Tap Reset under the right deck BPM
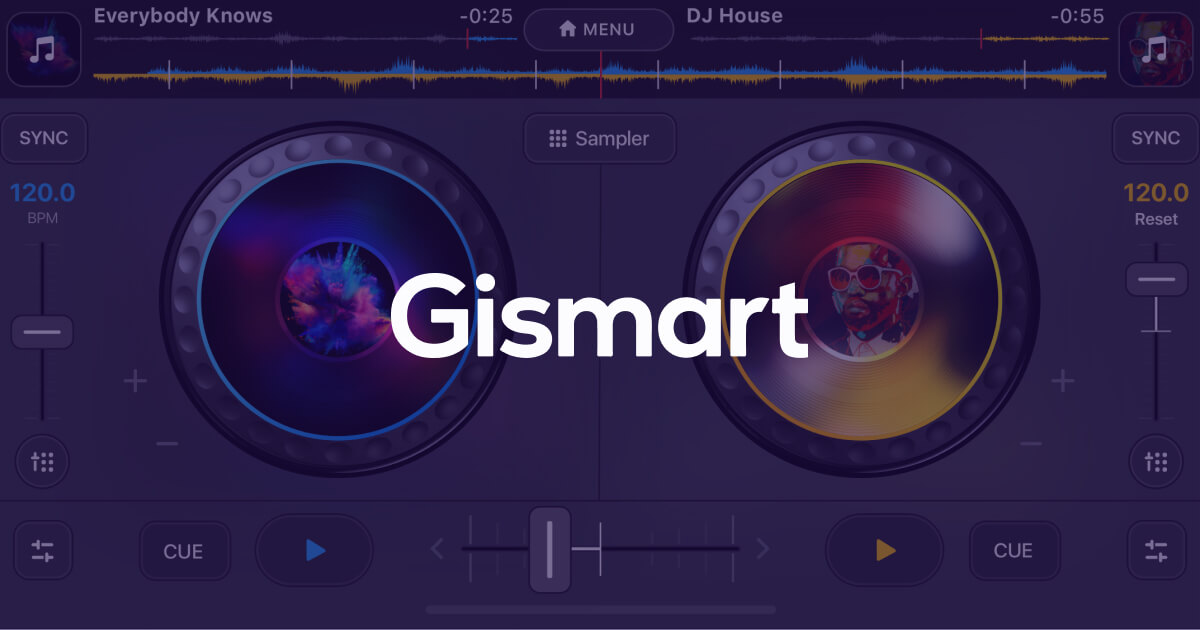1200x630 pixels. pos(1156,219)
